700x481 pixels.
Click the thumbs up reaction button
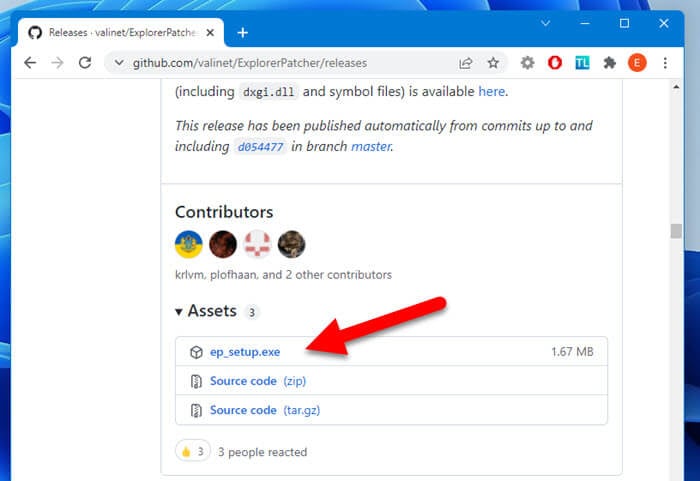coord(193,452)
